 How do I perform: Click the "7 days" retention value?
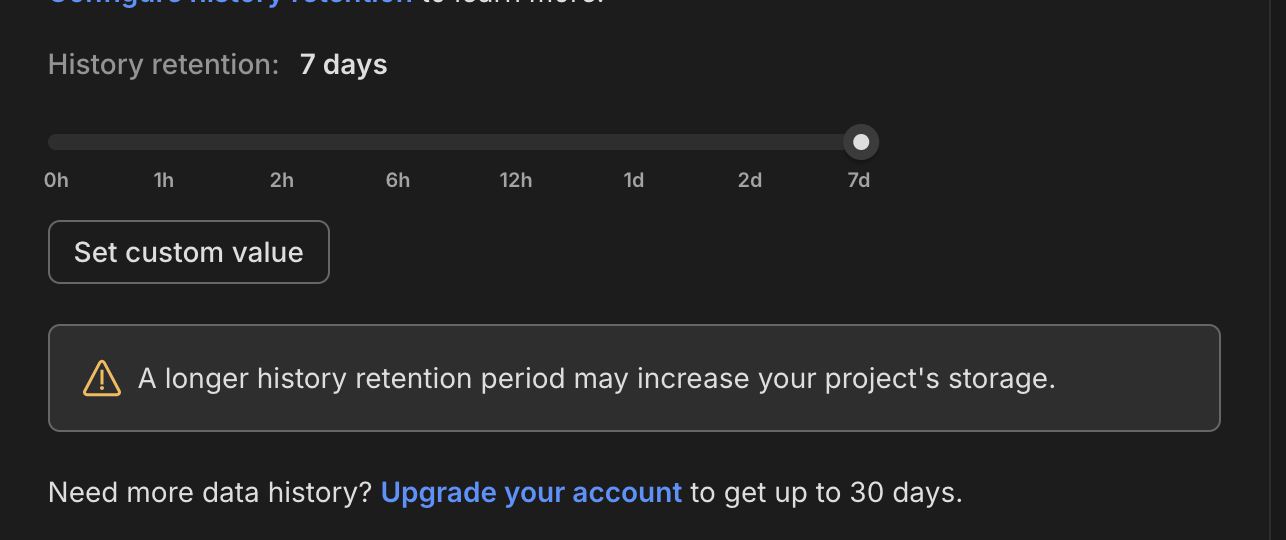pos(343,65)
